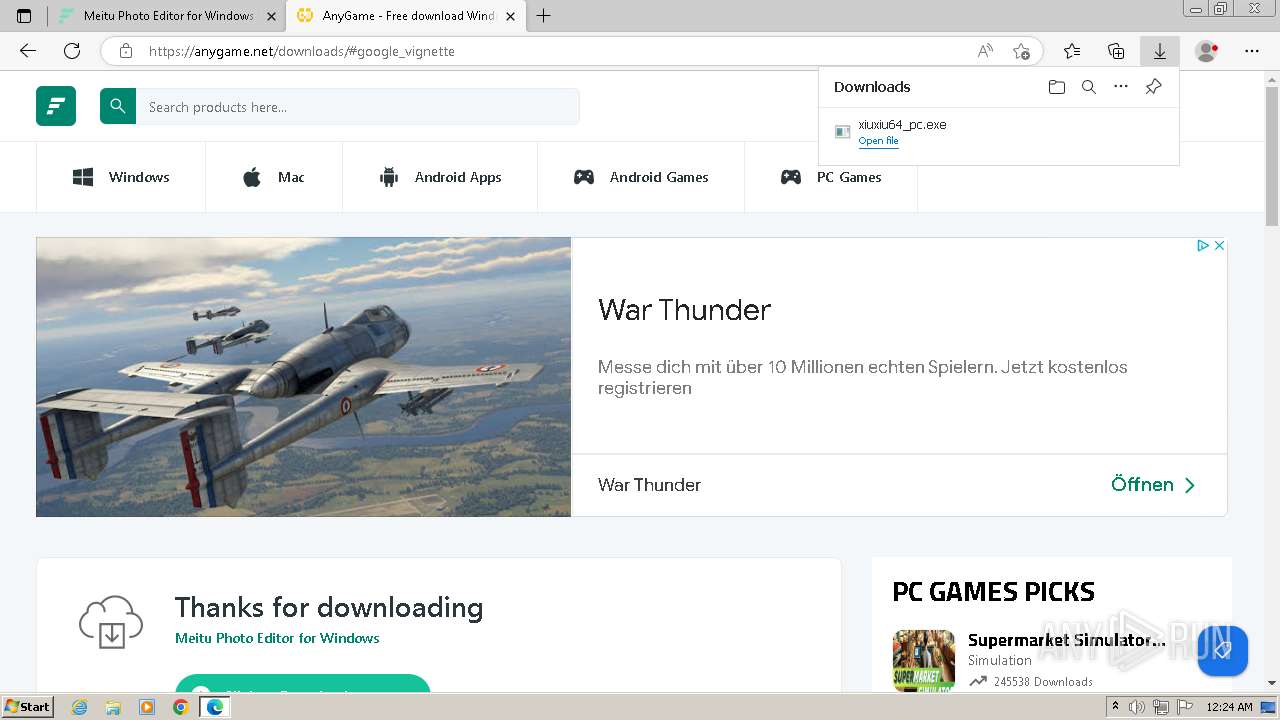Search downloads in Downloads panel
1280x720 pixels.
click(1089, 87)
